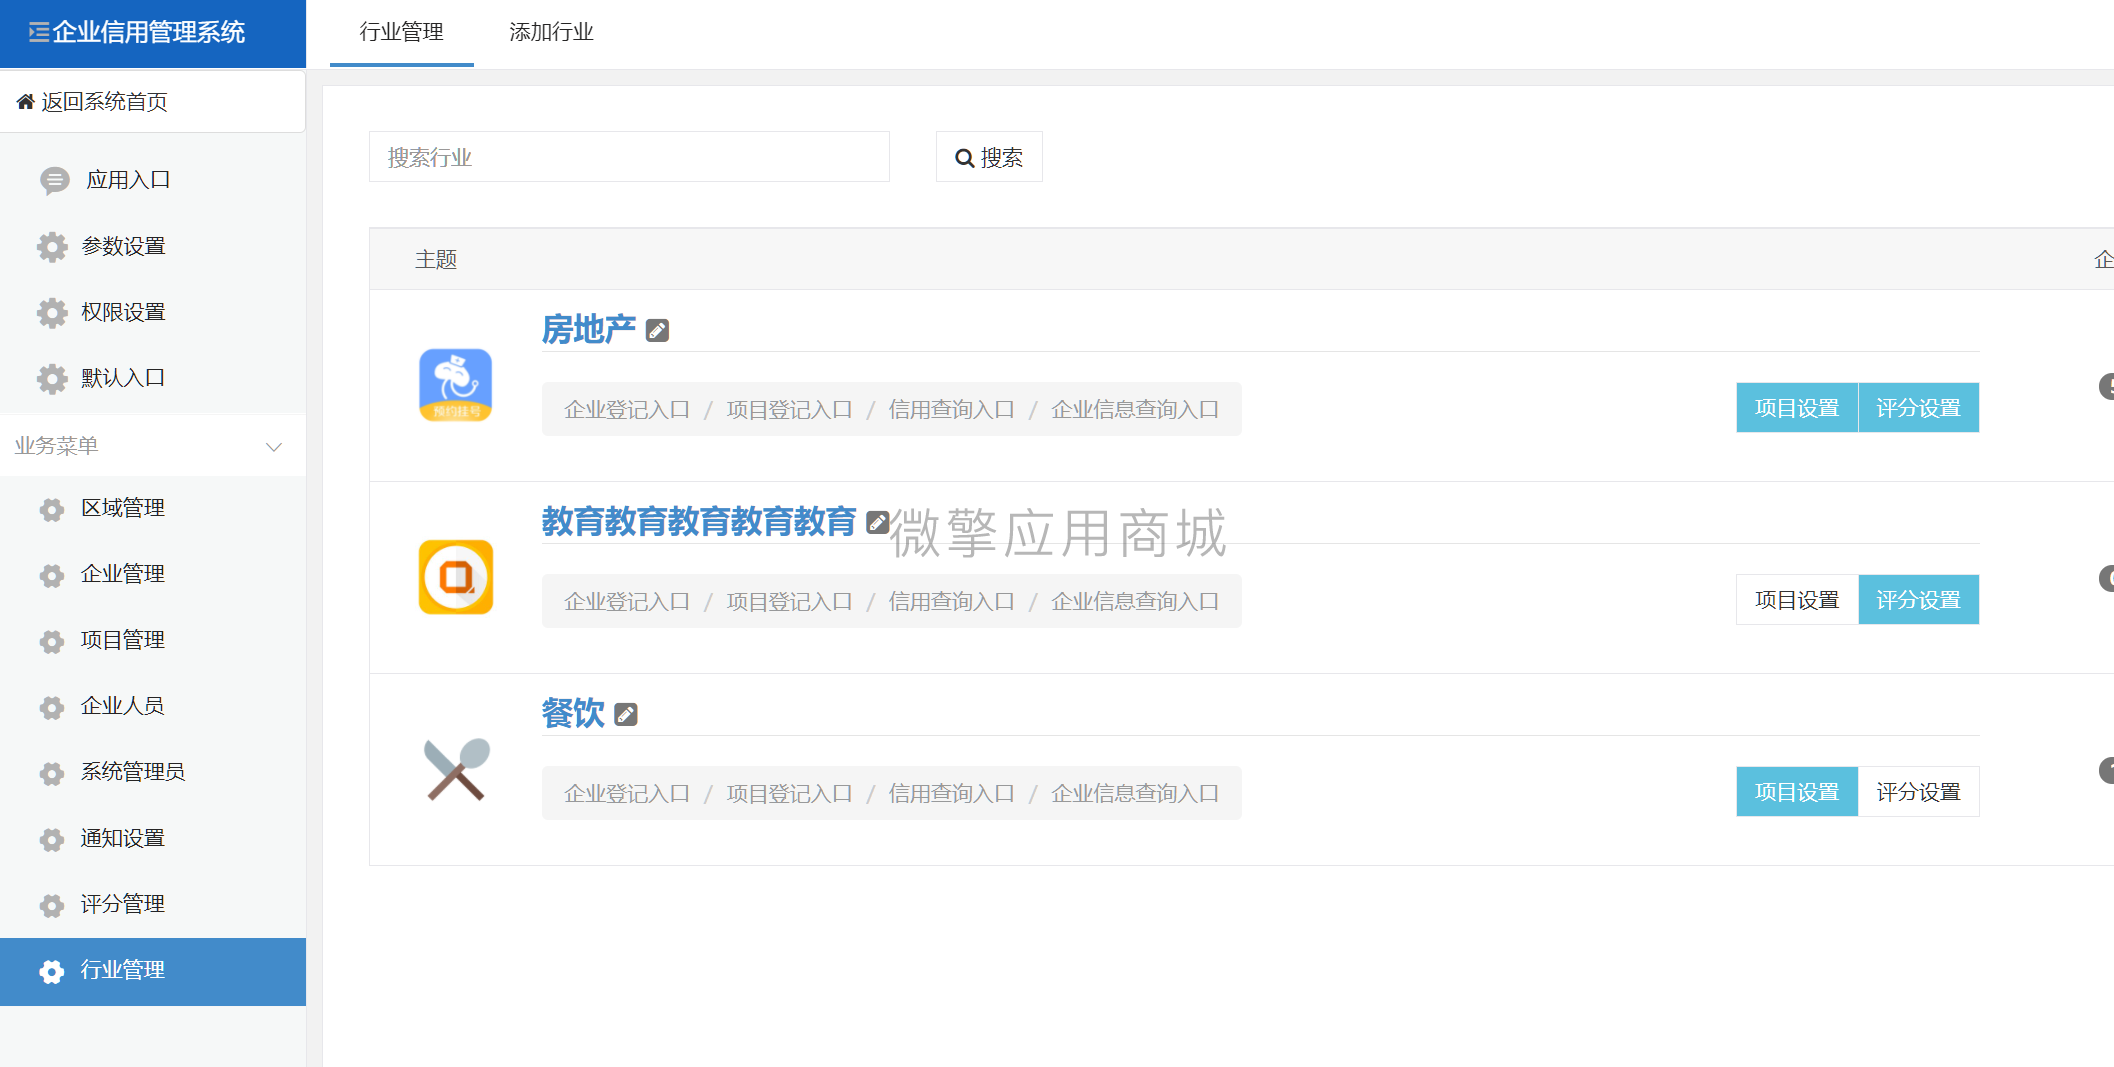Click the edit pencil icon next to 教育教育教育教育教育
The image size is (2114, 1067).
tap(877, 522)
